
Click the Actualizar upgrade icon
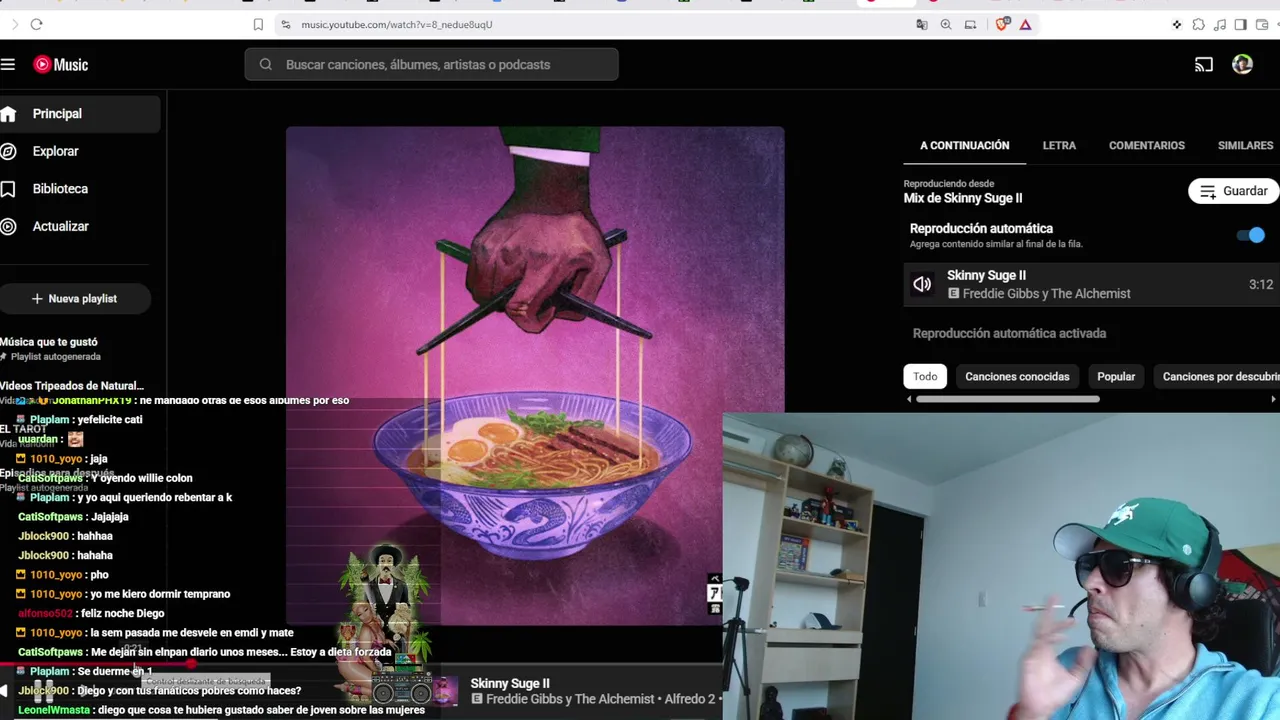[9, 227]
